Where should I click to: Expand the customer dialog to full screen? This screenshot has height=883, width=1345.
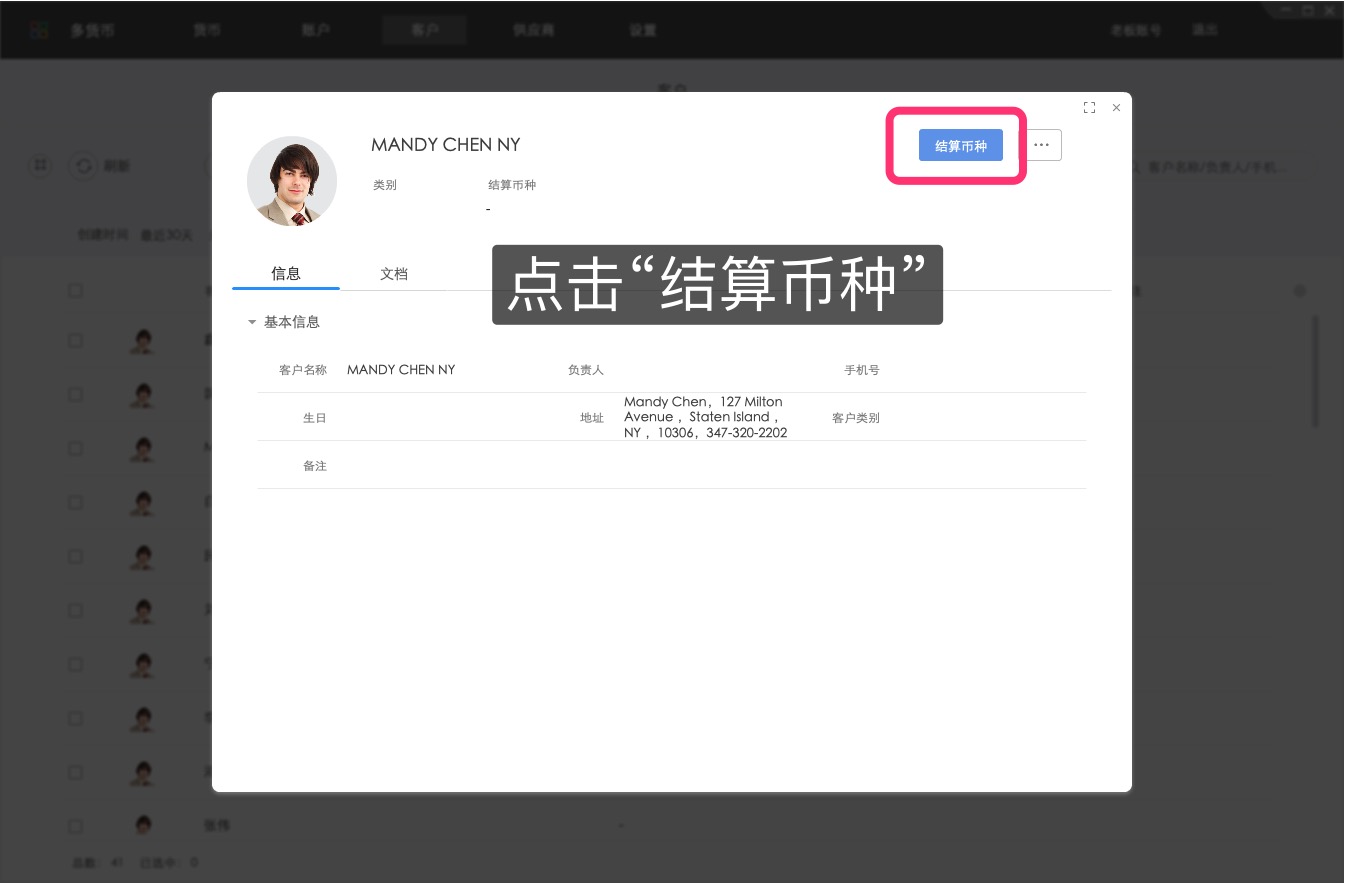point(1089,107)
